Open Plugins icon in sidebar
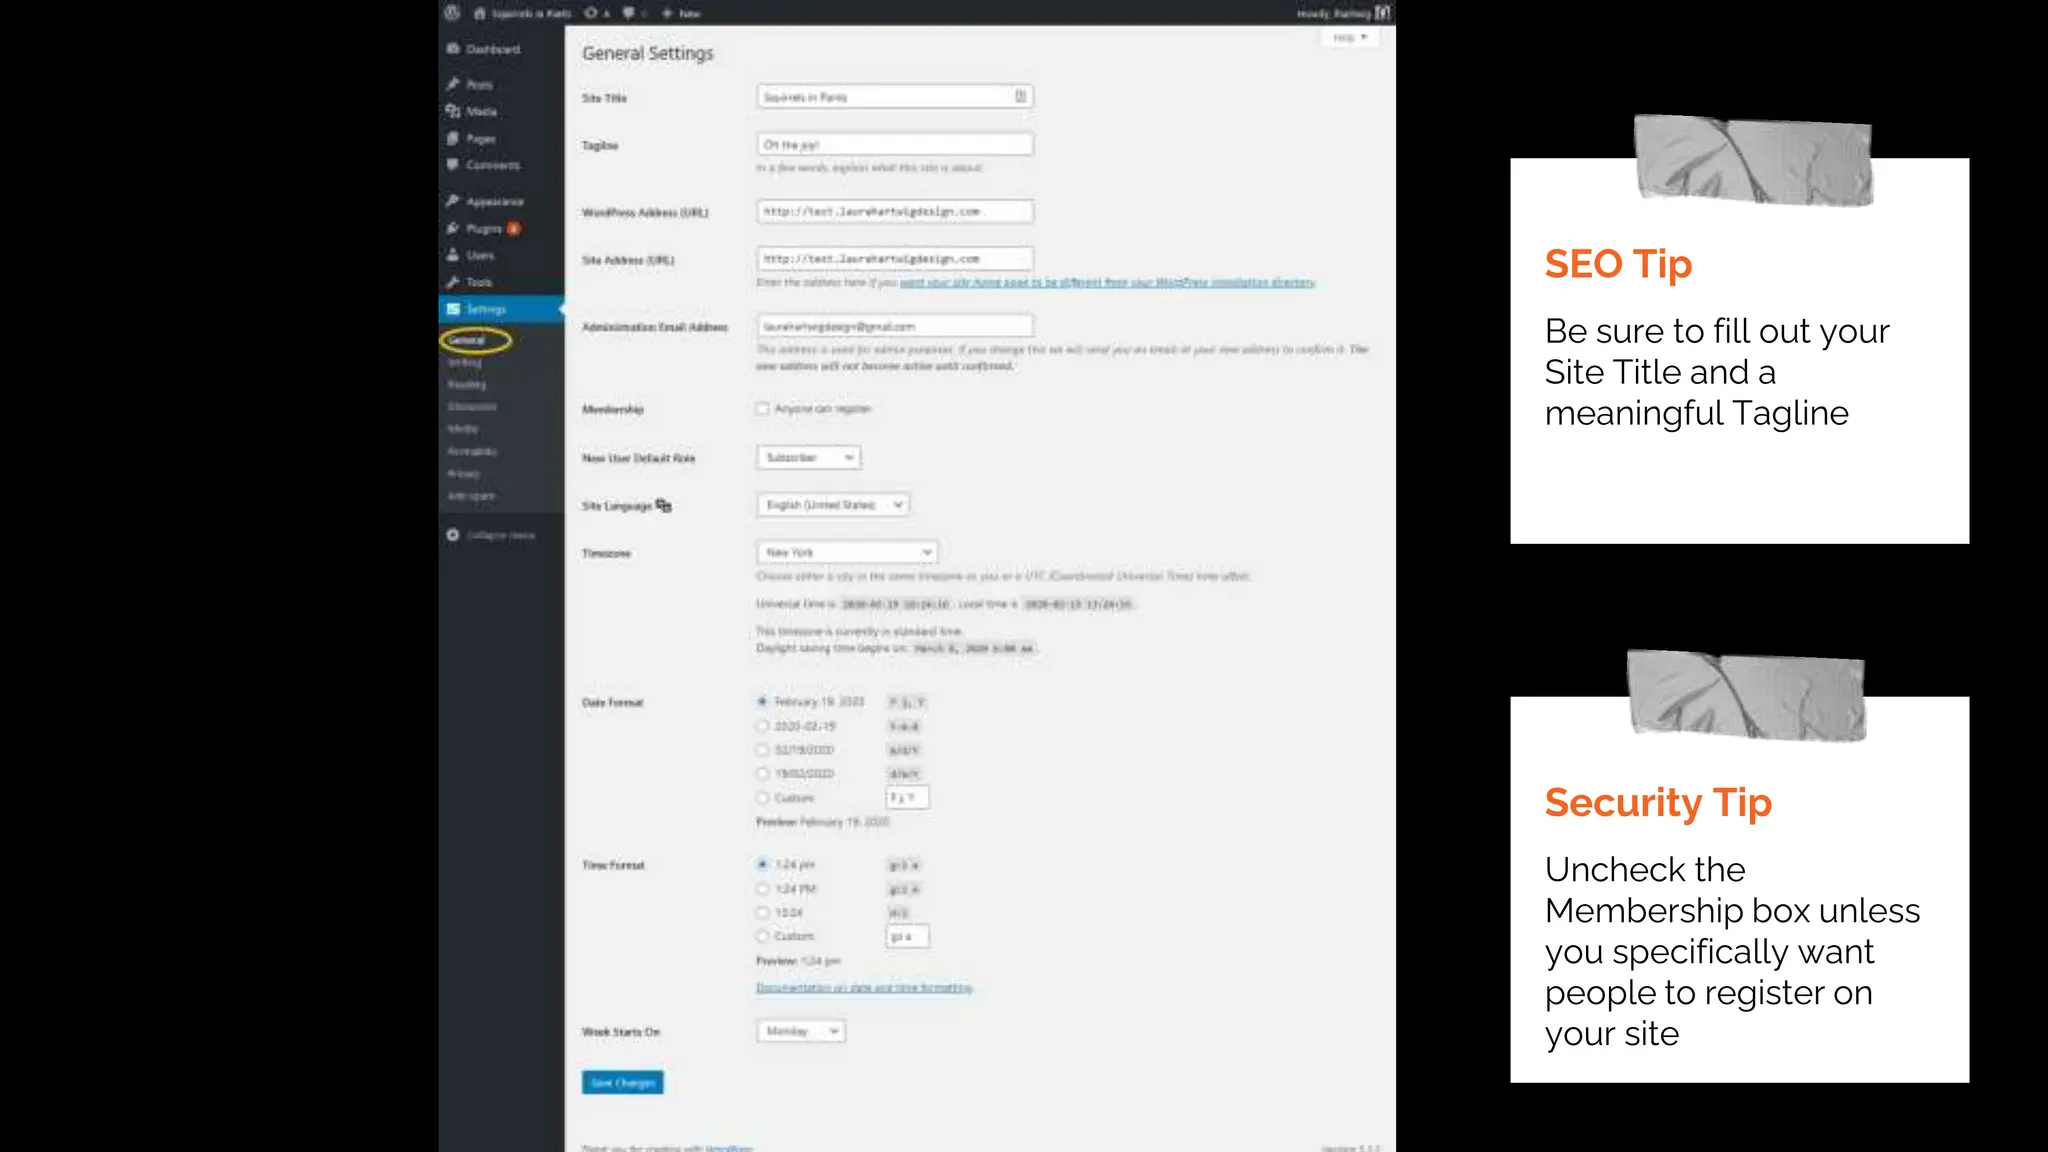Screen dimensions: 2048x1152 point(453,228)
